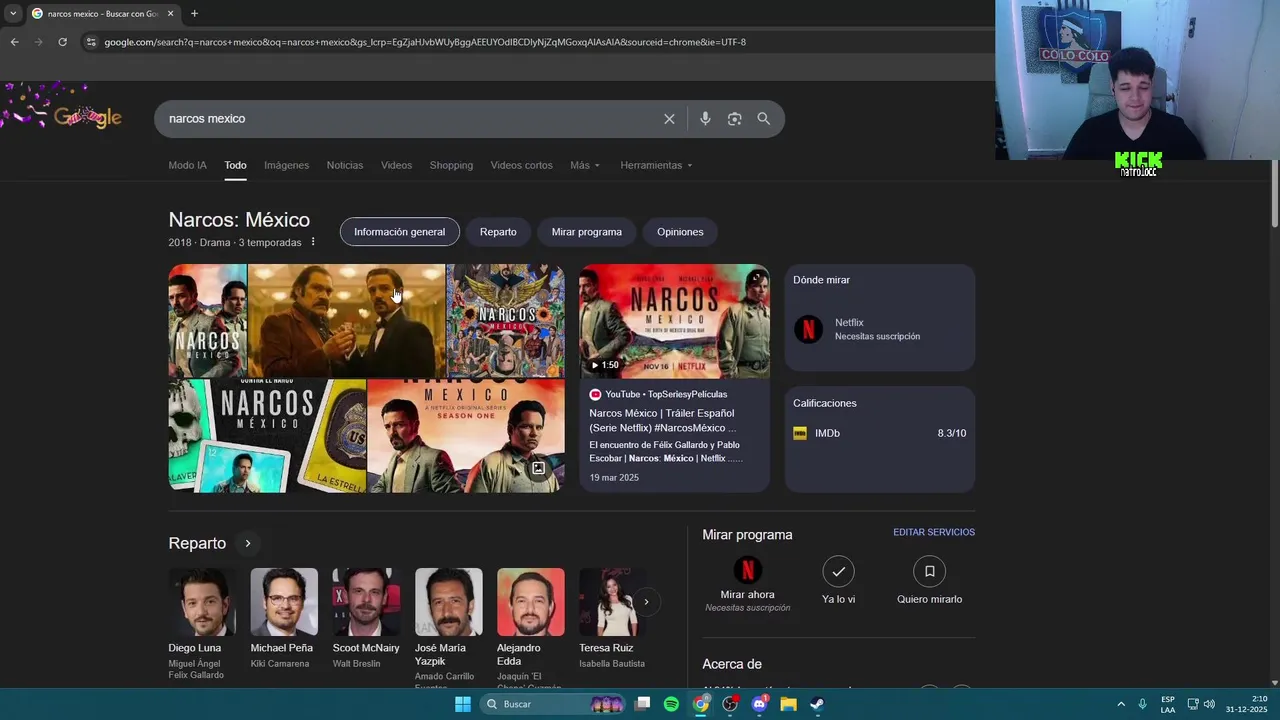Open the Videos tab
The height and width of the screenshot is (720, 1280).
[x=396, y=165]
